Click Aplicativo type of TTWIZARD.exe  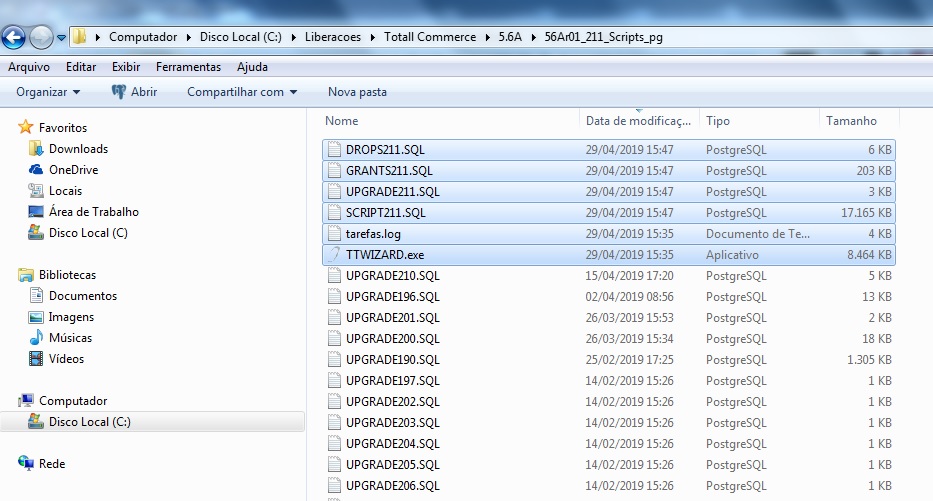coord(732,255)
